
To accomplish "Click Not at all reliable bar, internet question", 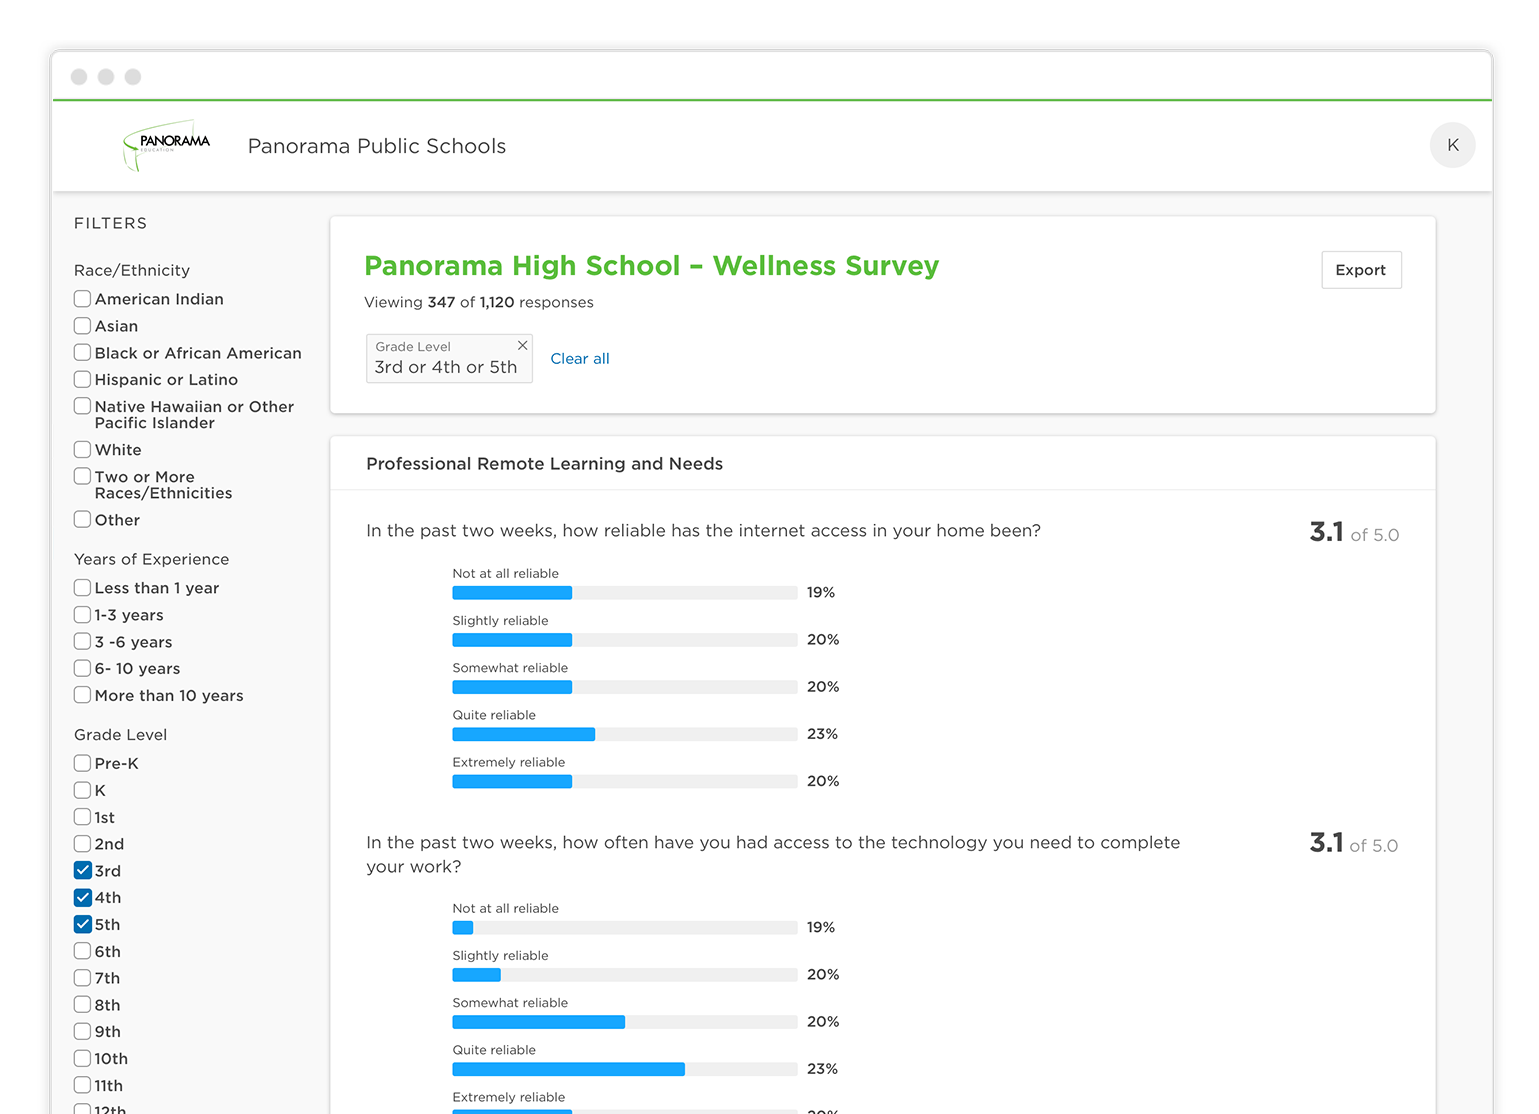I will (x=625, y=593).
